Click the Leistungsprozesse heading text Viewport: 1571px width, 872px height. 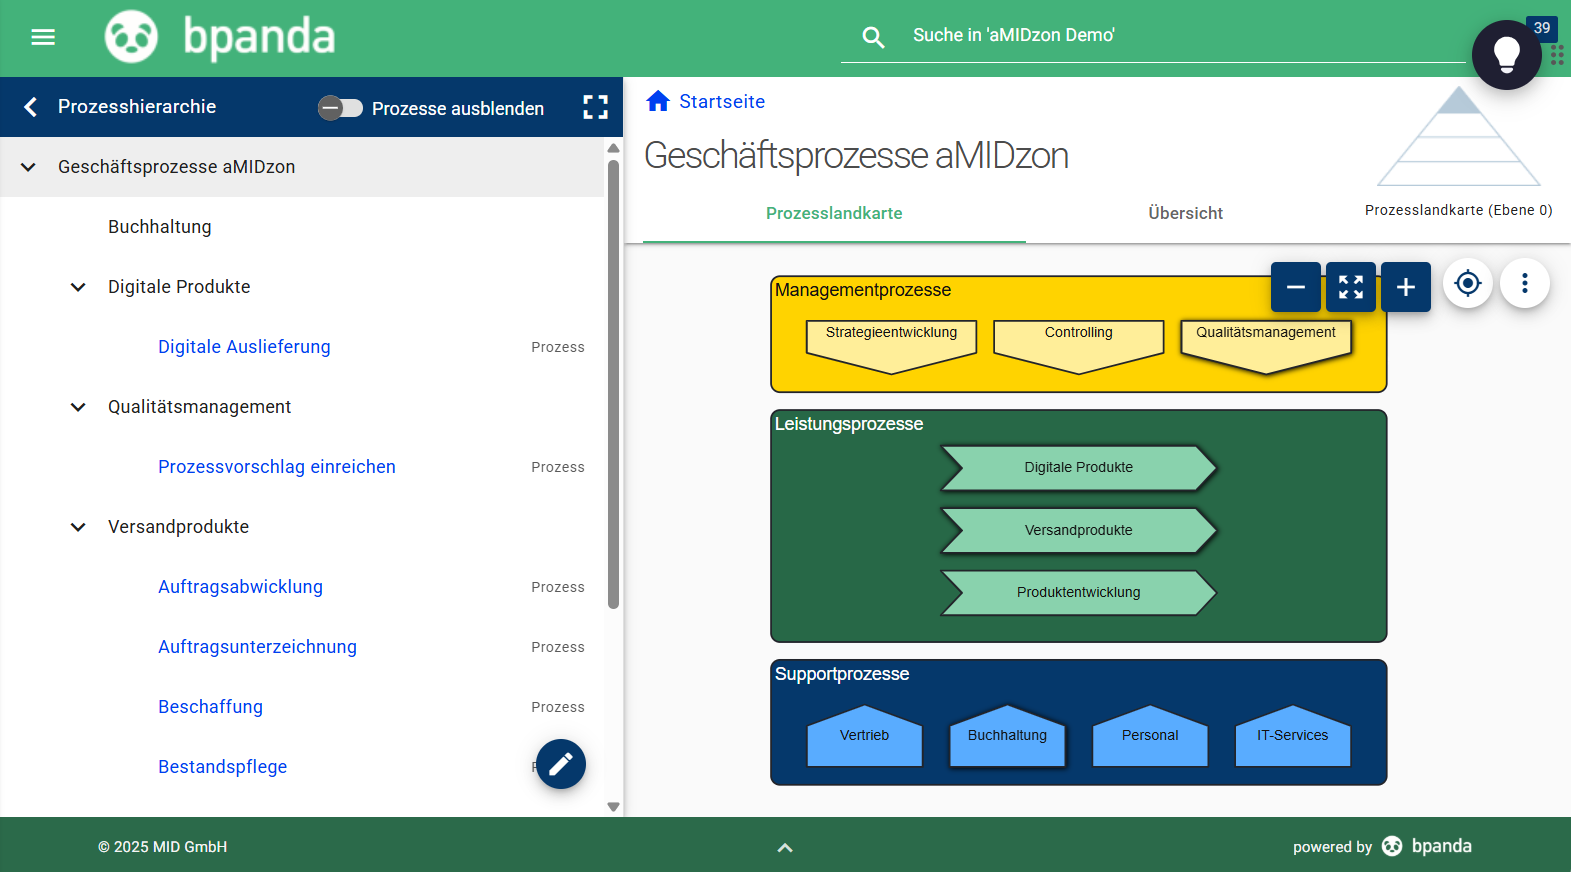[x=849, y=424]
